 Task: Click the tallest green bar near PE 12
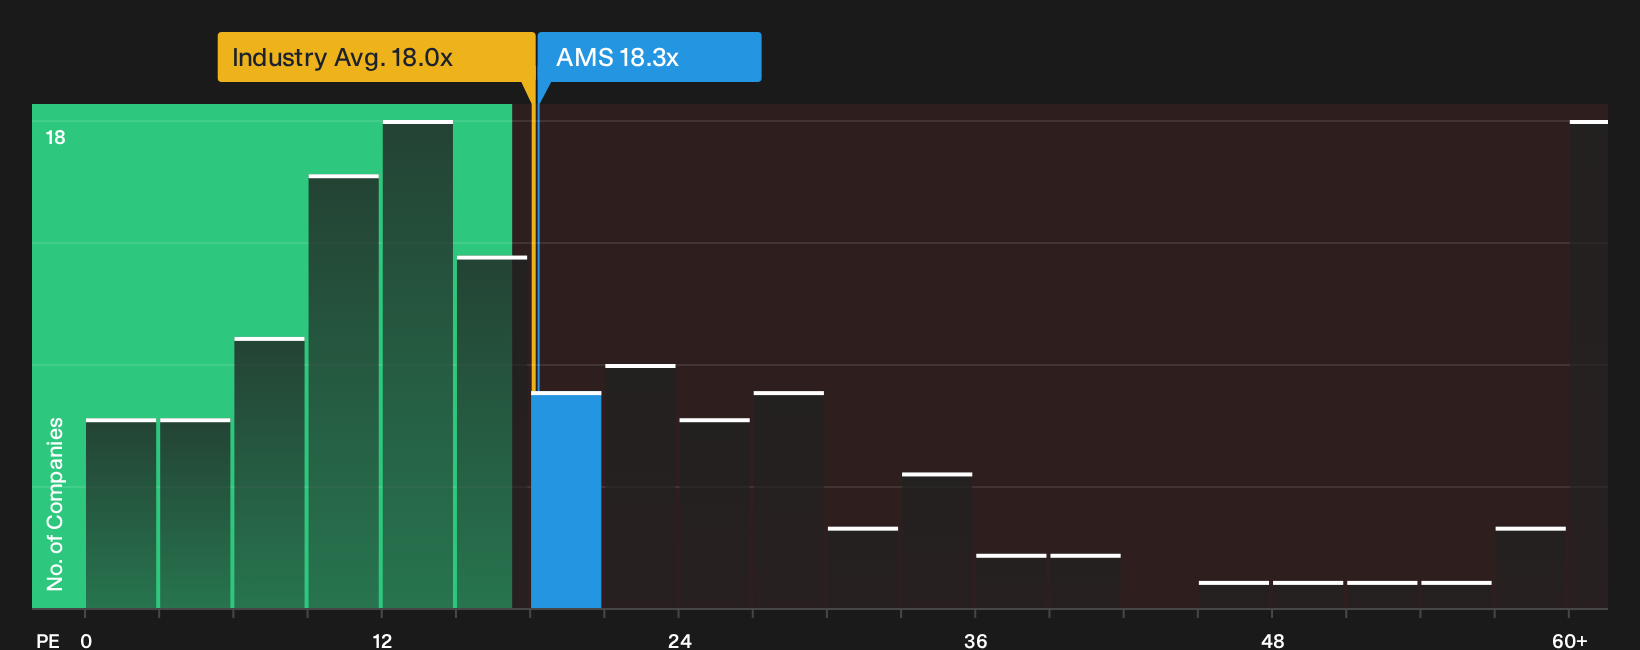click(x=418, y=364)
